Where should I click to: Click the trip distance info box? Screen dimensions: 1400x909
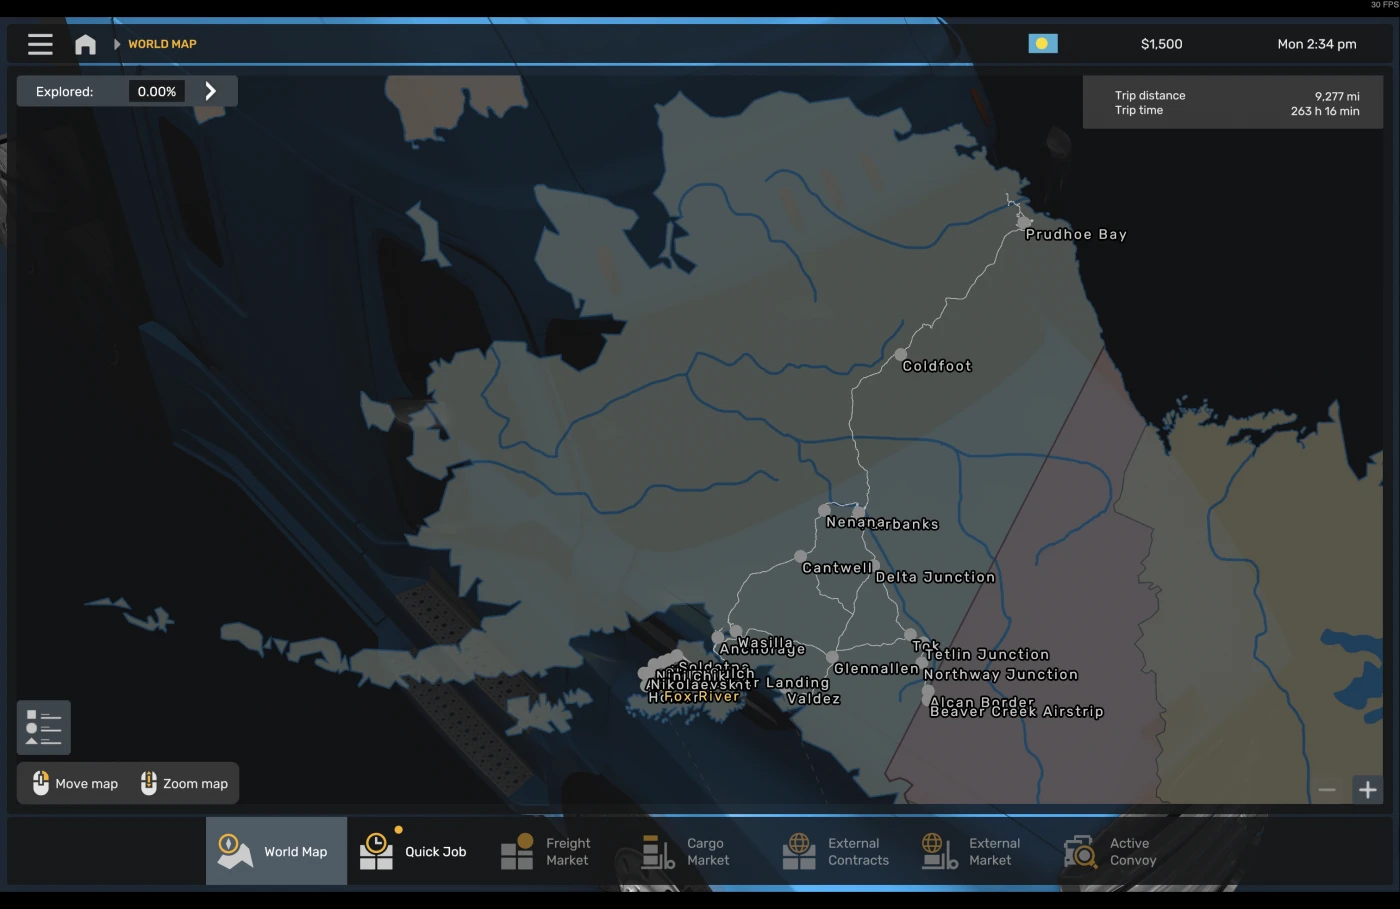pos(1232,101)
